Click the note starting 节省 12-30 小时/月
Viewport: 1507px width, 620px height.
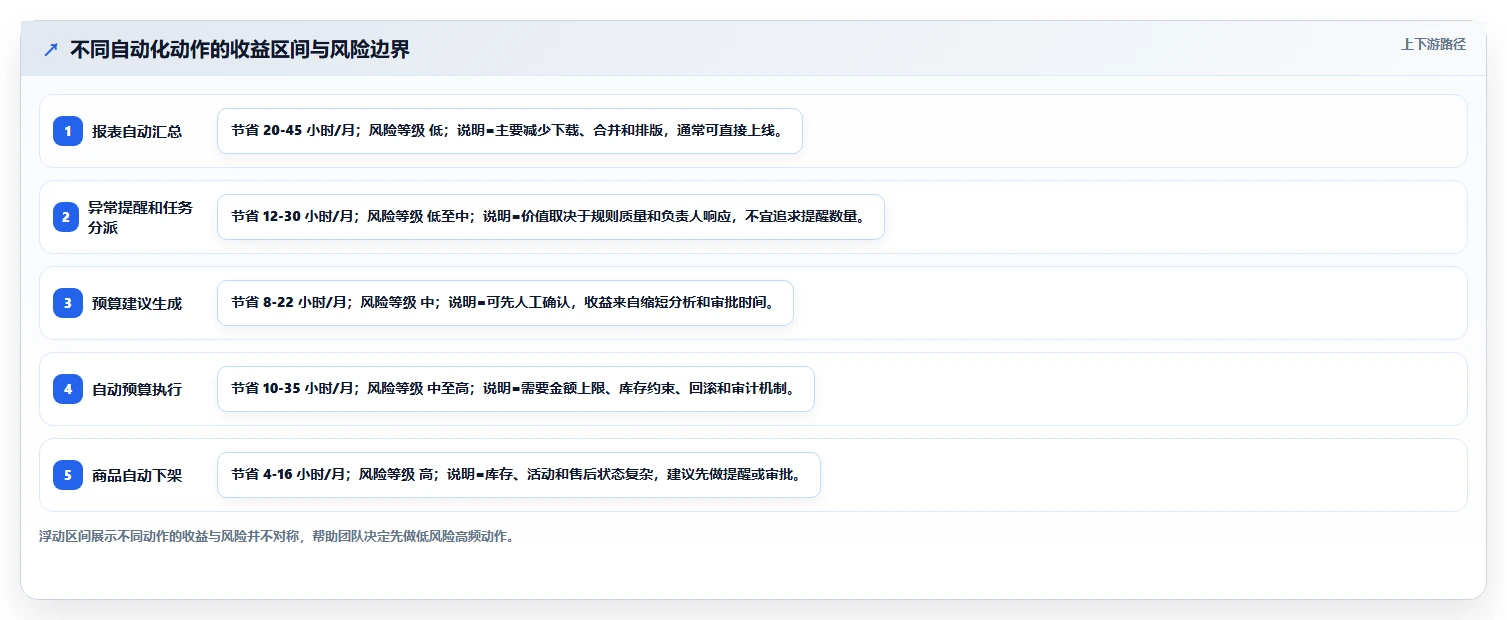551,217
